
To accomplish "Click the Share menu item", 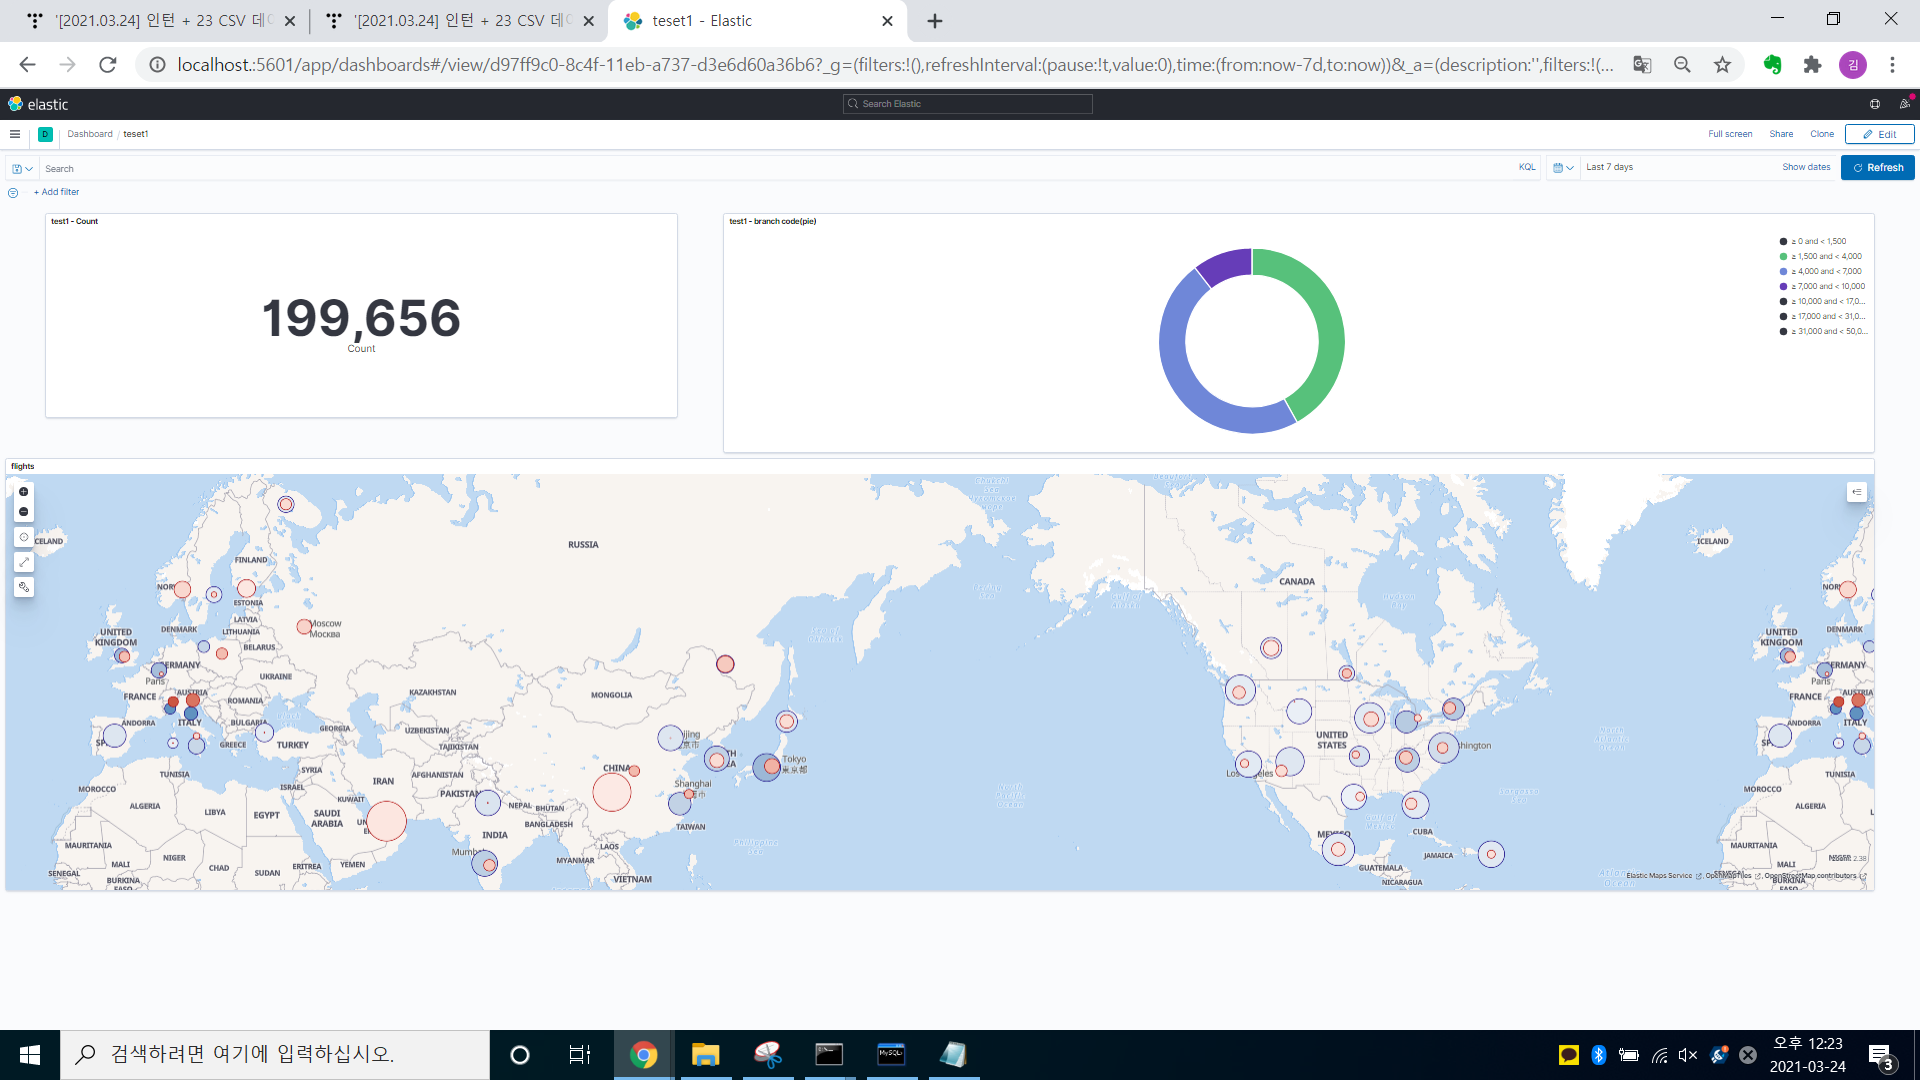I will 1781,134.
